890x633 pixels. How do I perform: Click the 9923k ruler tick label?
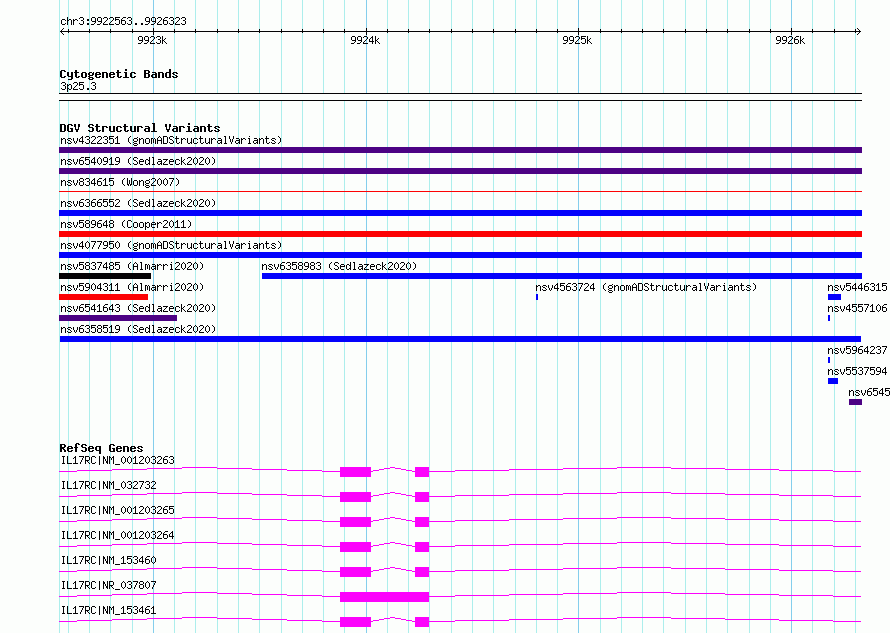click(x=152, y=40)
